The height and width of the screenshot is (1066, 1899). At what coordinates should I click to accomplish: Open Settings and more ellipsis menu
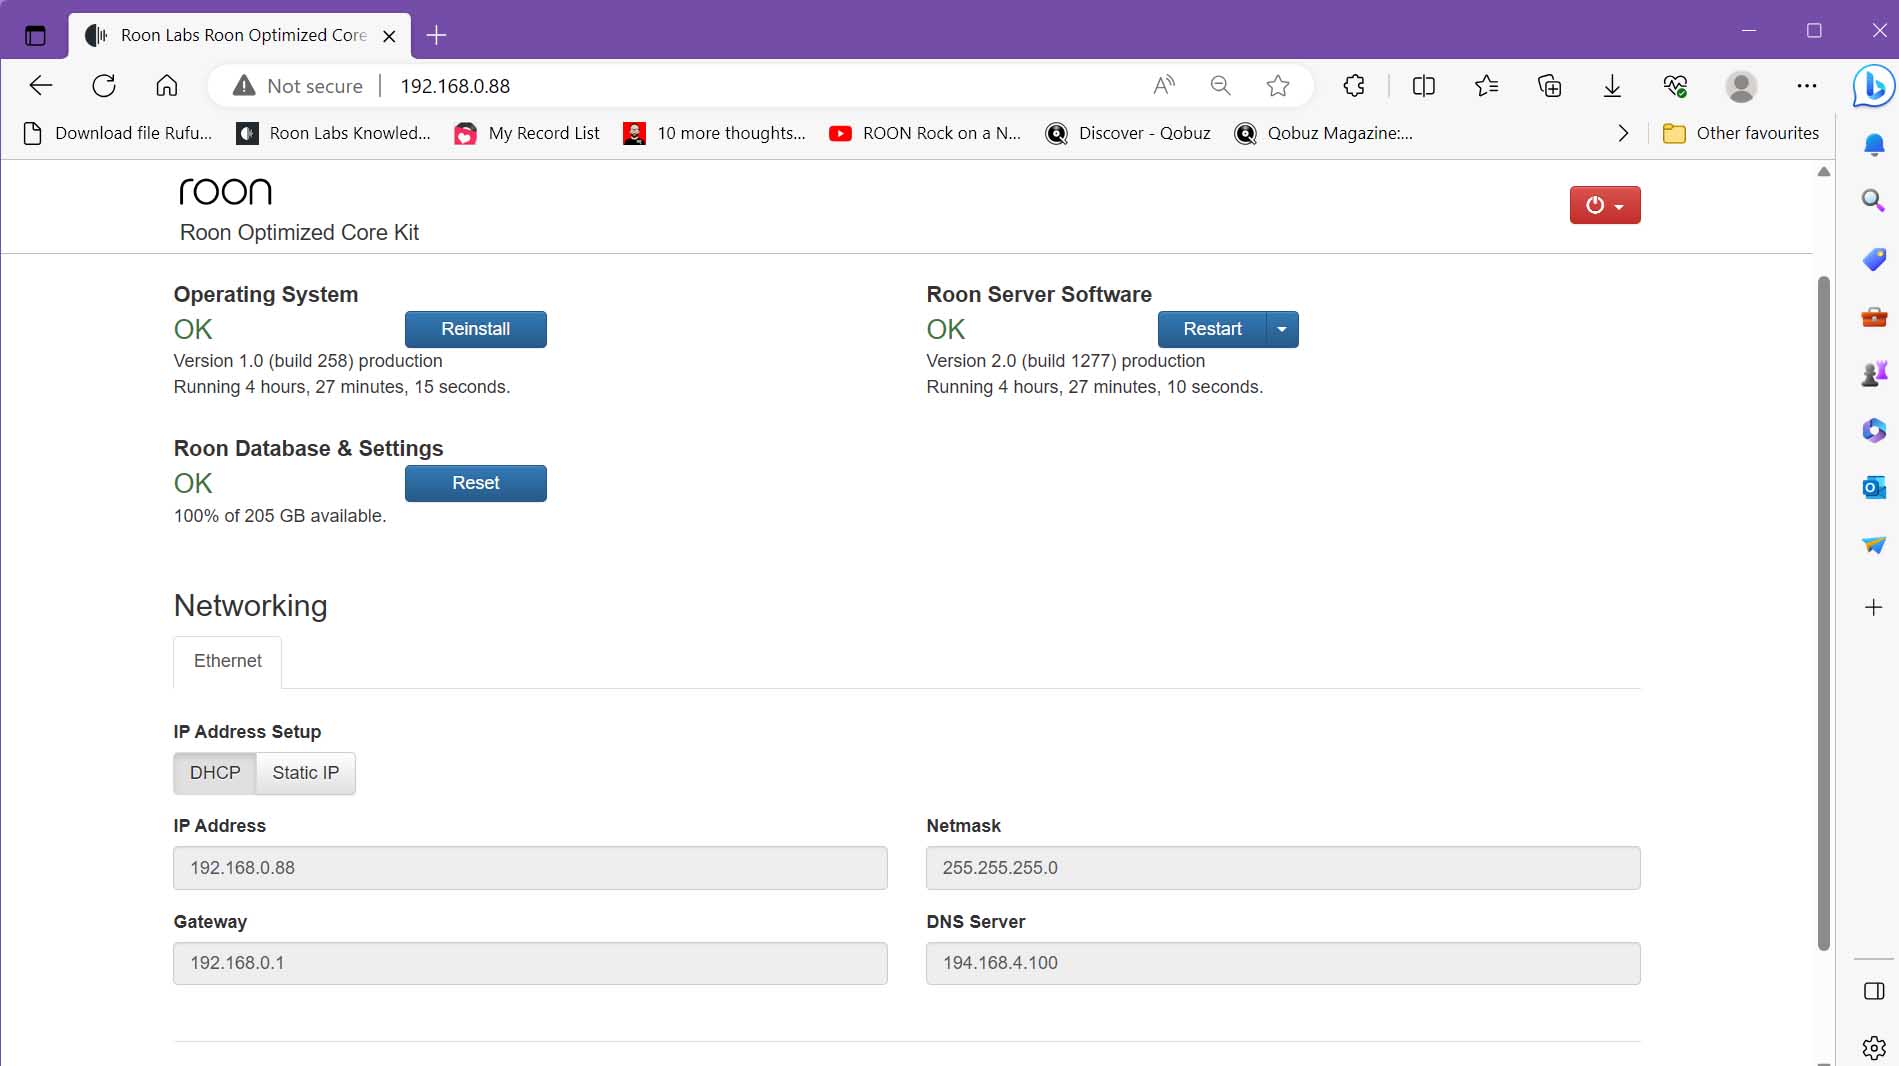[x=1806, y=86]
